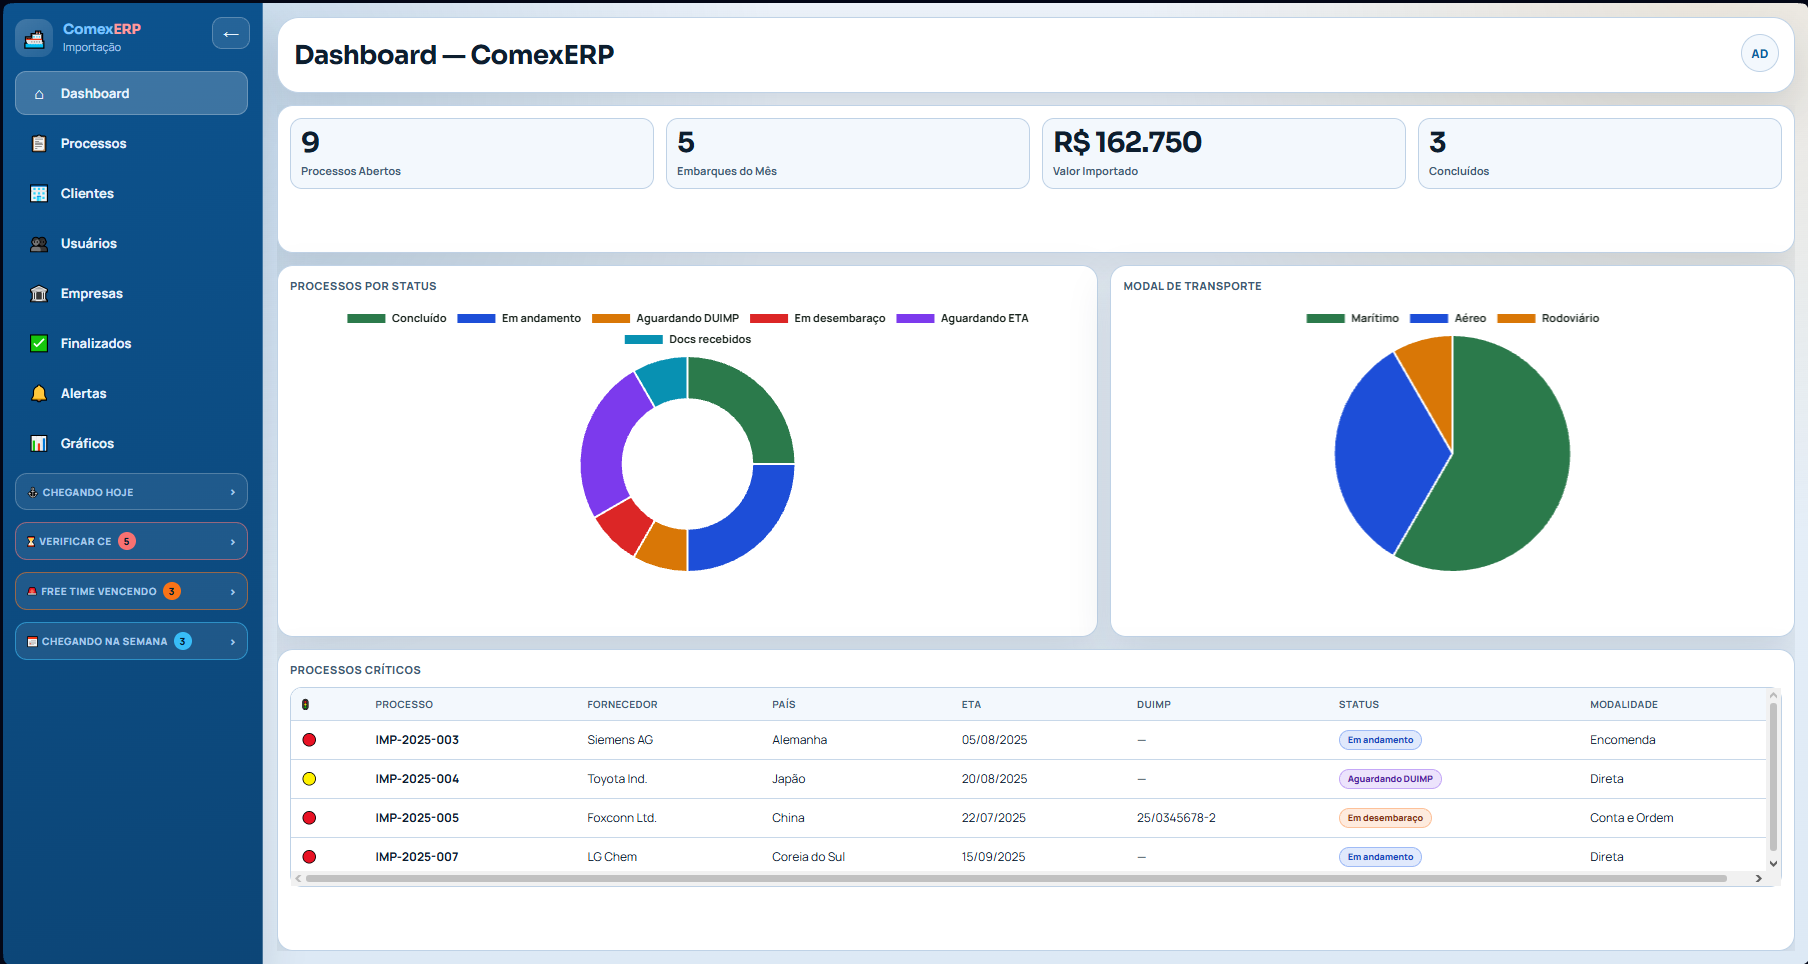Click yellow status dot for IMP-2025-004
This screenshot has height=964, width=1808.
pos(309,779)
